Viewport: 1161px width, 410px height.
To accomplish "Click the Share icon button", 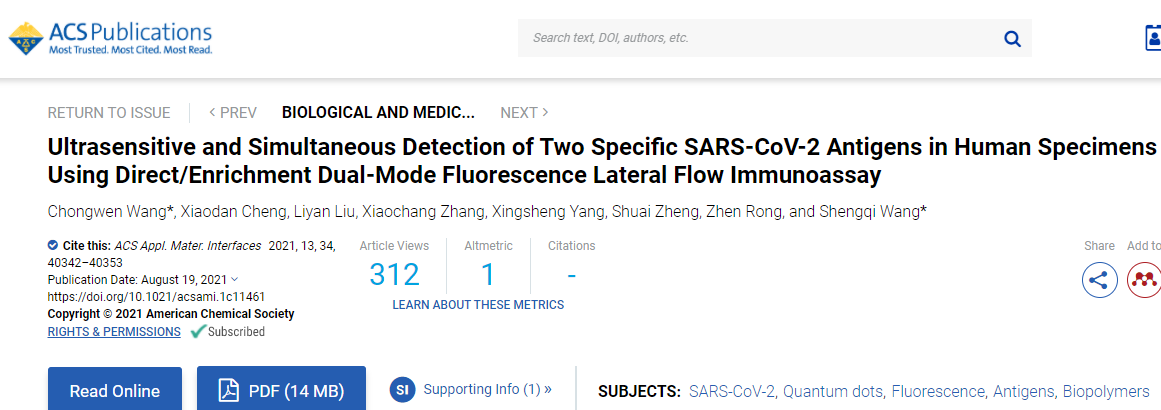I will click(x=1100, y=280).
